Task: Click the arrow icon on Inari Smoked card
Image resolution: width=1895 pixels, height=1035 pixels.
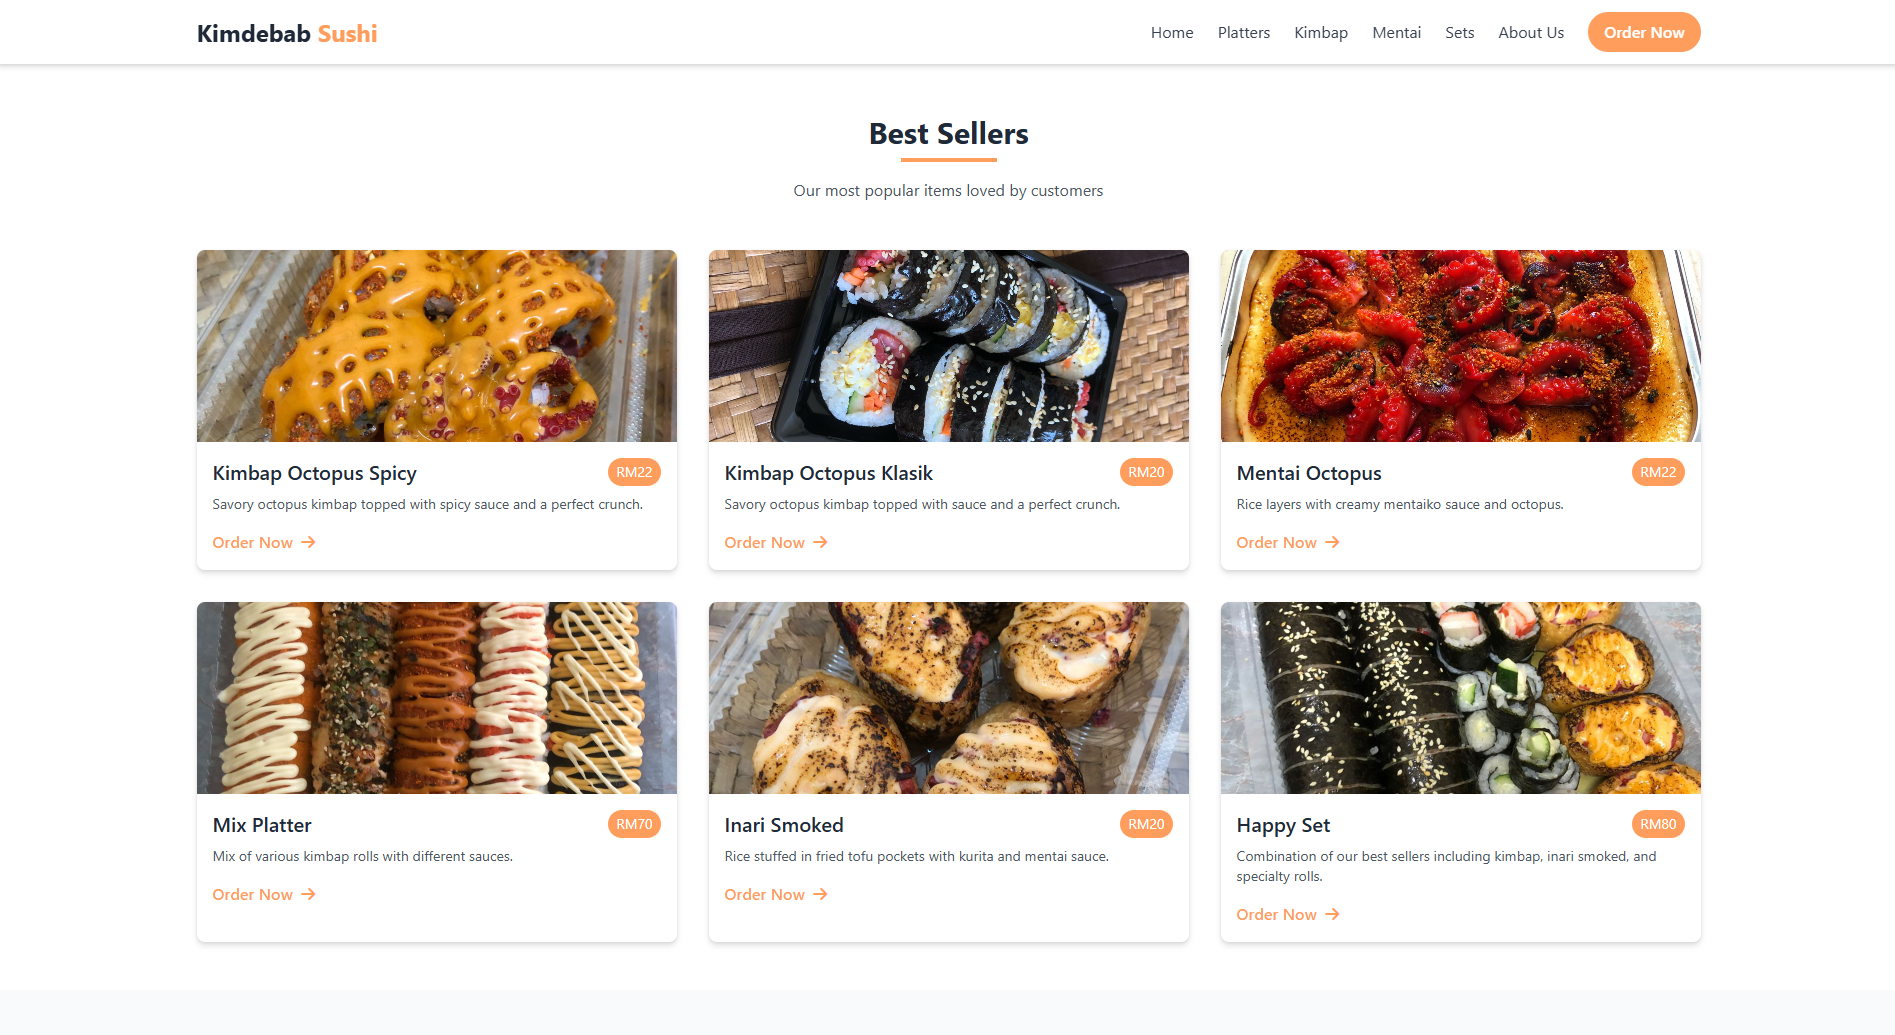Action: (x=820, y=894)
